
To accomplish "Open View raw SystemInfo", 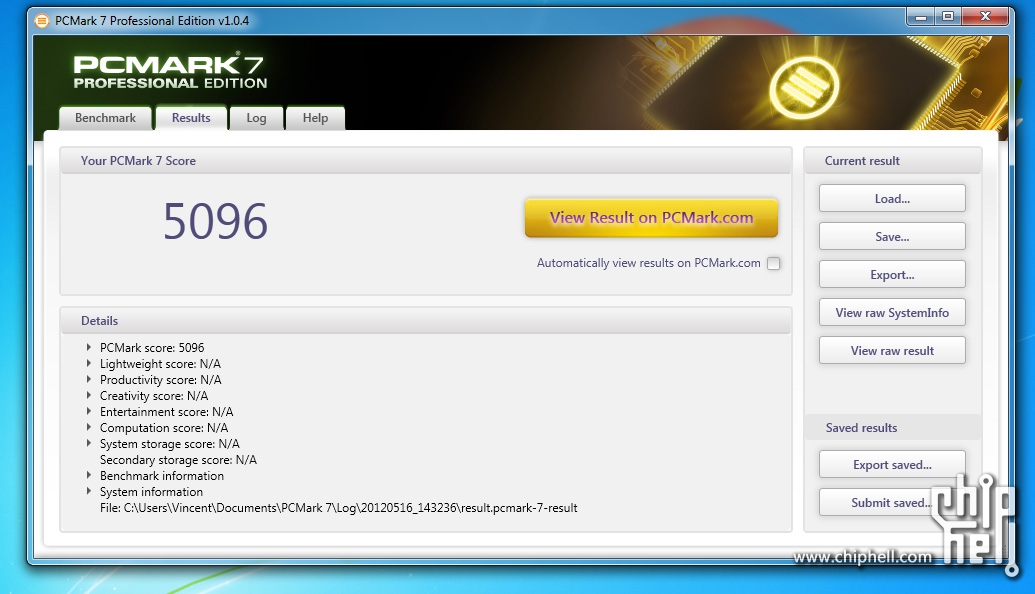I will click(x=892, y=313).
